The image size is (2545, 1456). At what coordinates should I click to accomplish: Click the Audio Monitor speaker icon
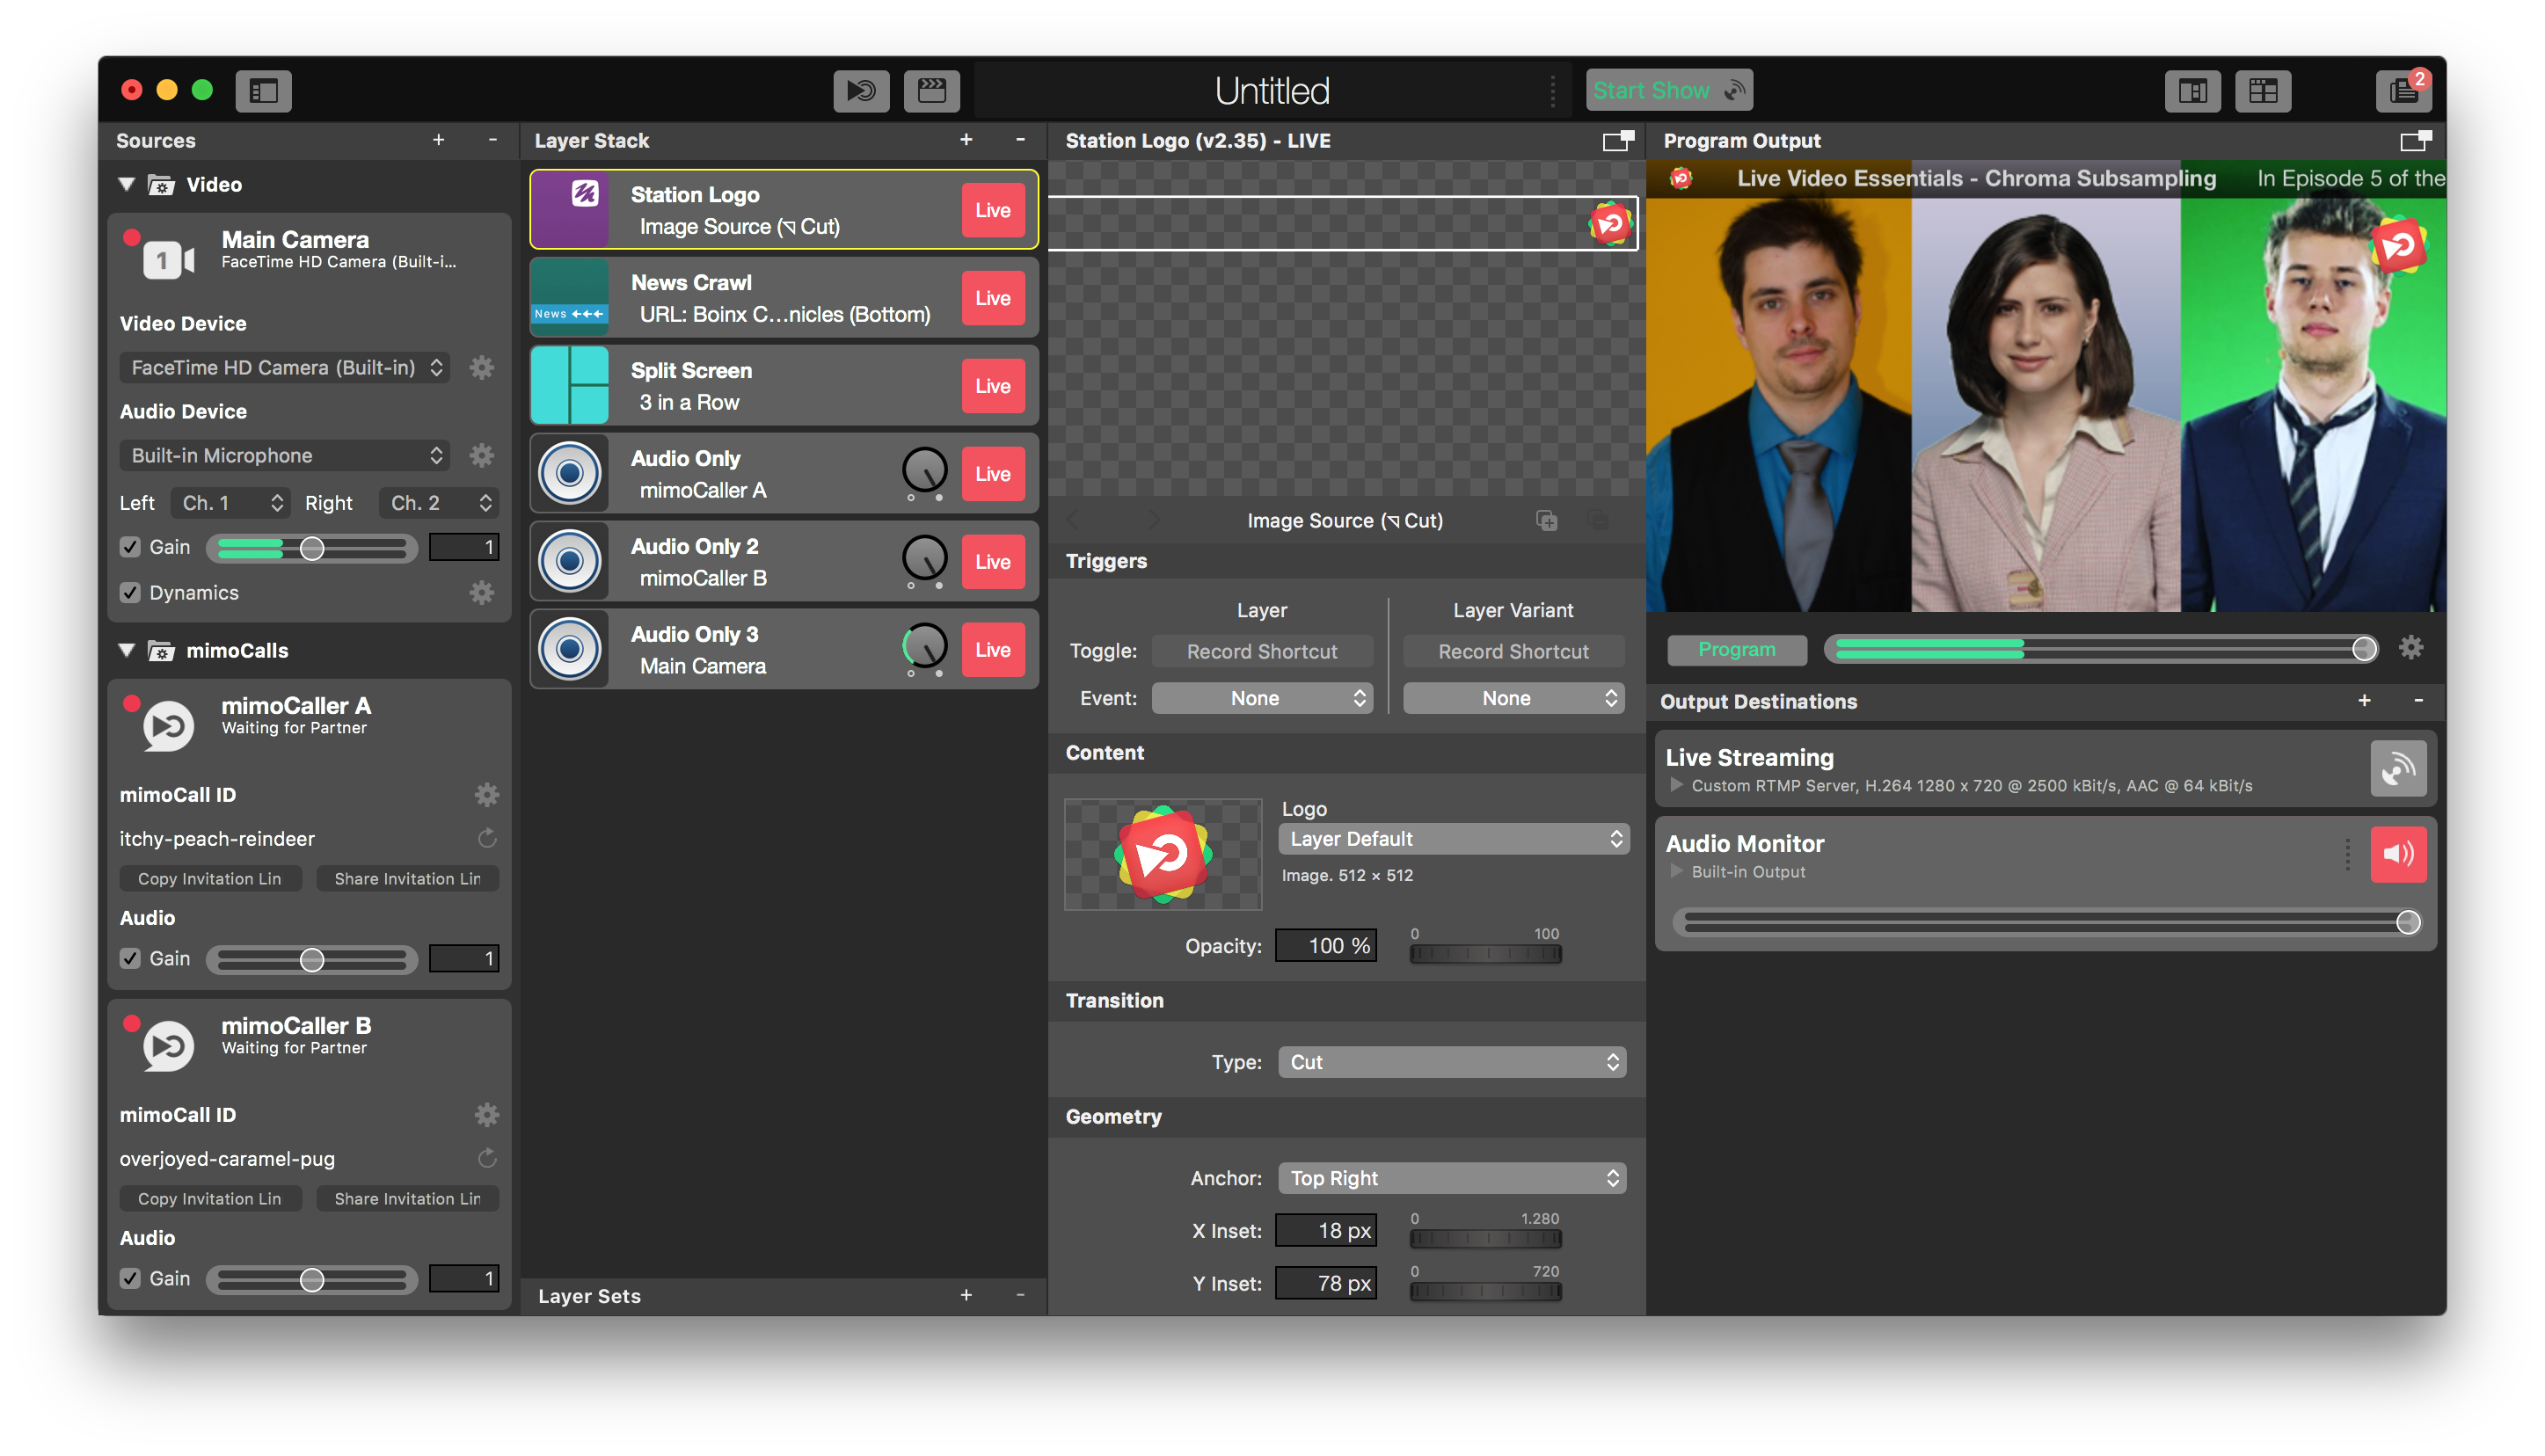(2397, 854)
